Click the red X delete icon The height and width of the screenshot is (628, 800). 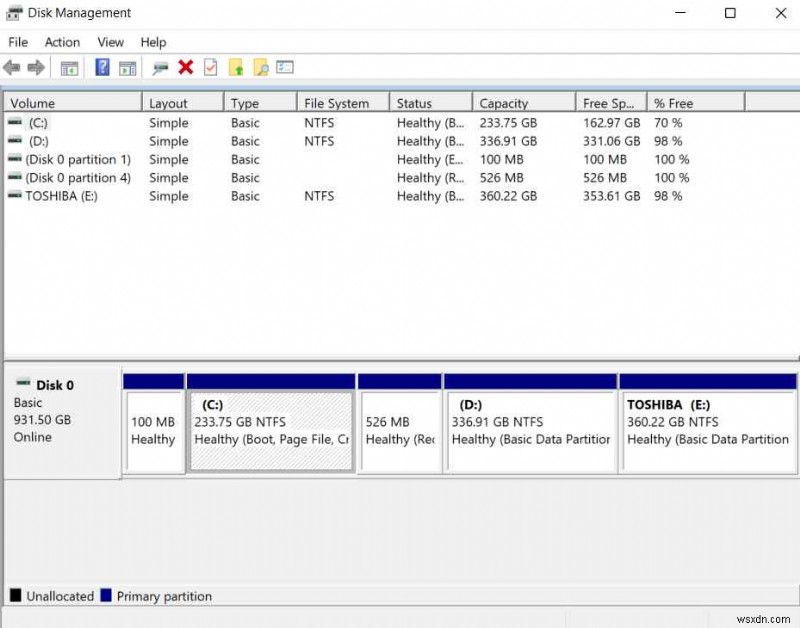point(186,67)
